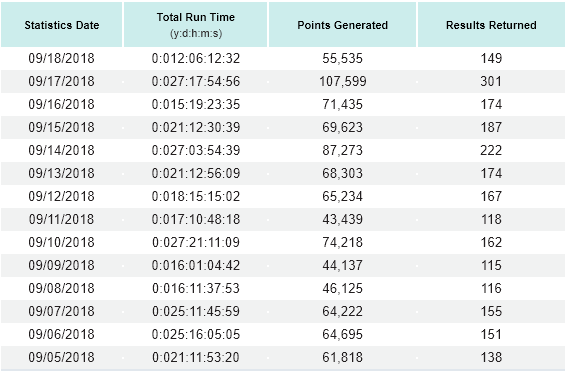
Task: Select the 09/09/2018 date cell
Action: coord(62,265)
